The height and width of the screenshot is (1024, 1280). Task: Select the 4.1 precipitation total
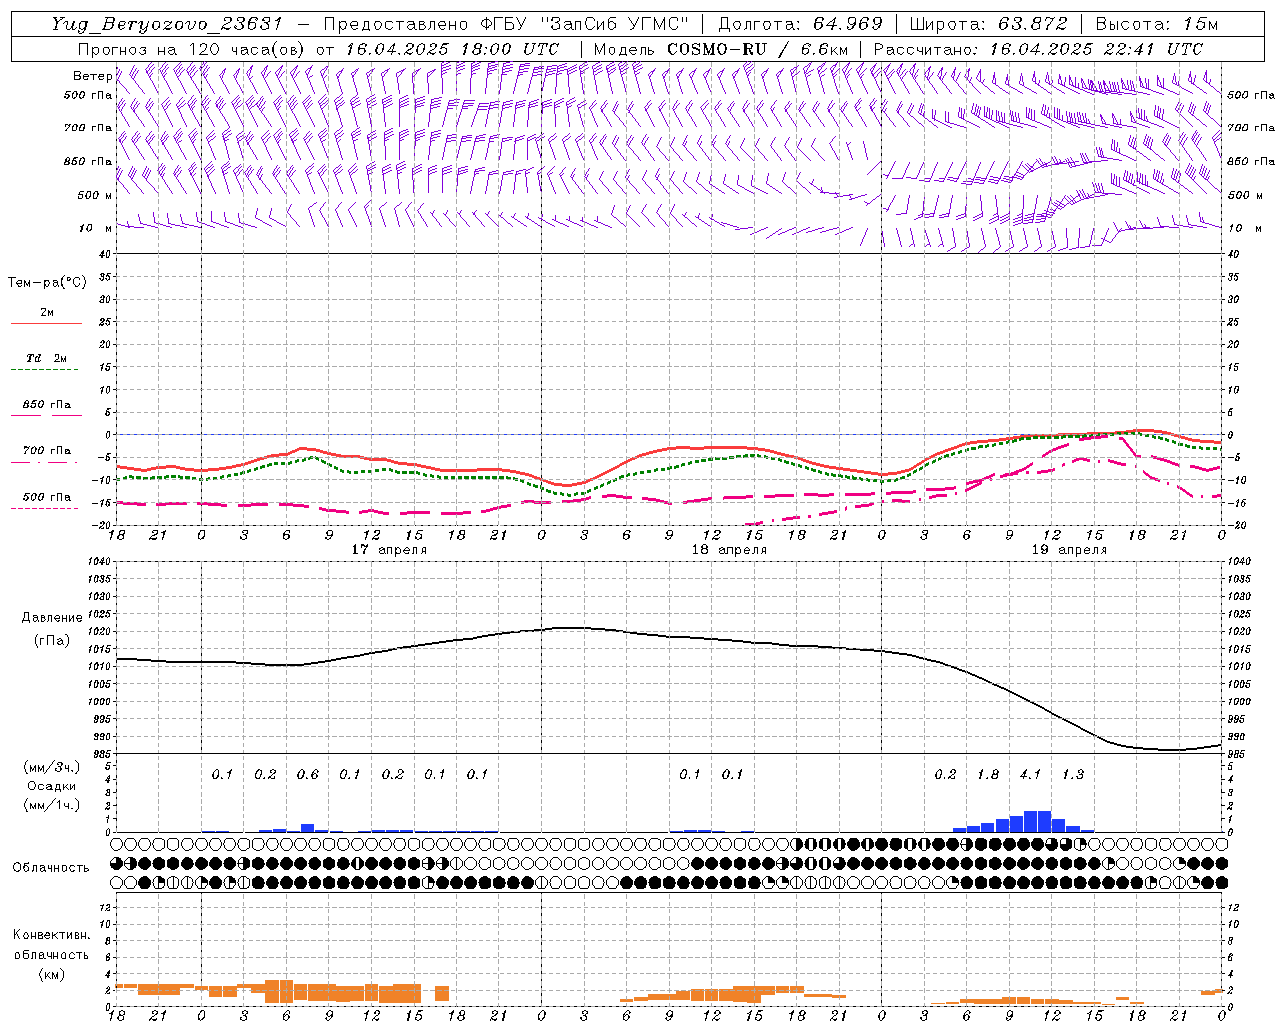pyautogui.click(x=1030, y=774)
